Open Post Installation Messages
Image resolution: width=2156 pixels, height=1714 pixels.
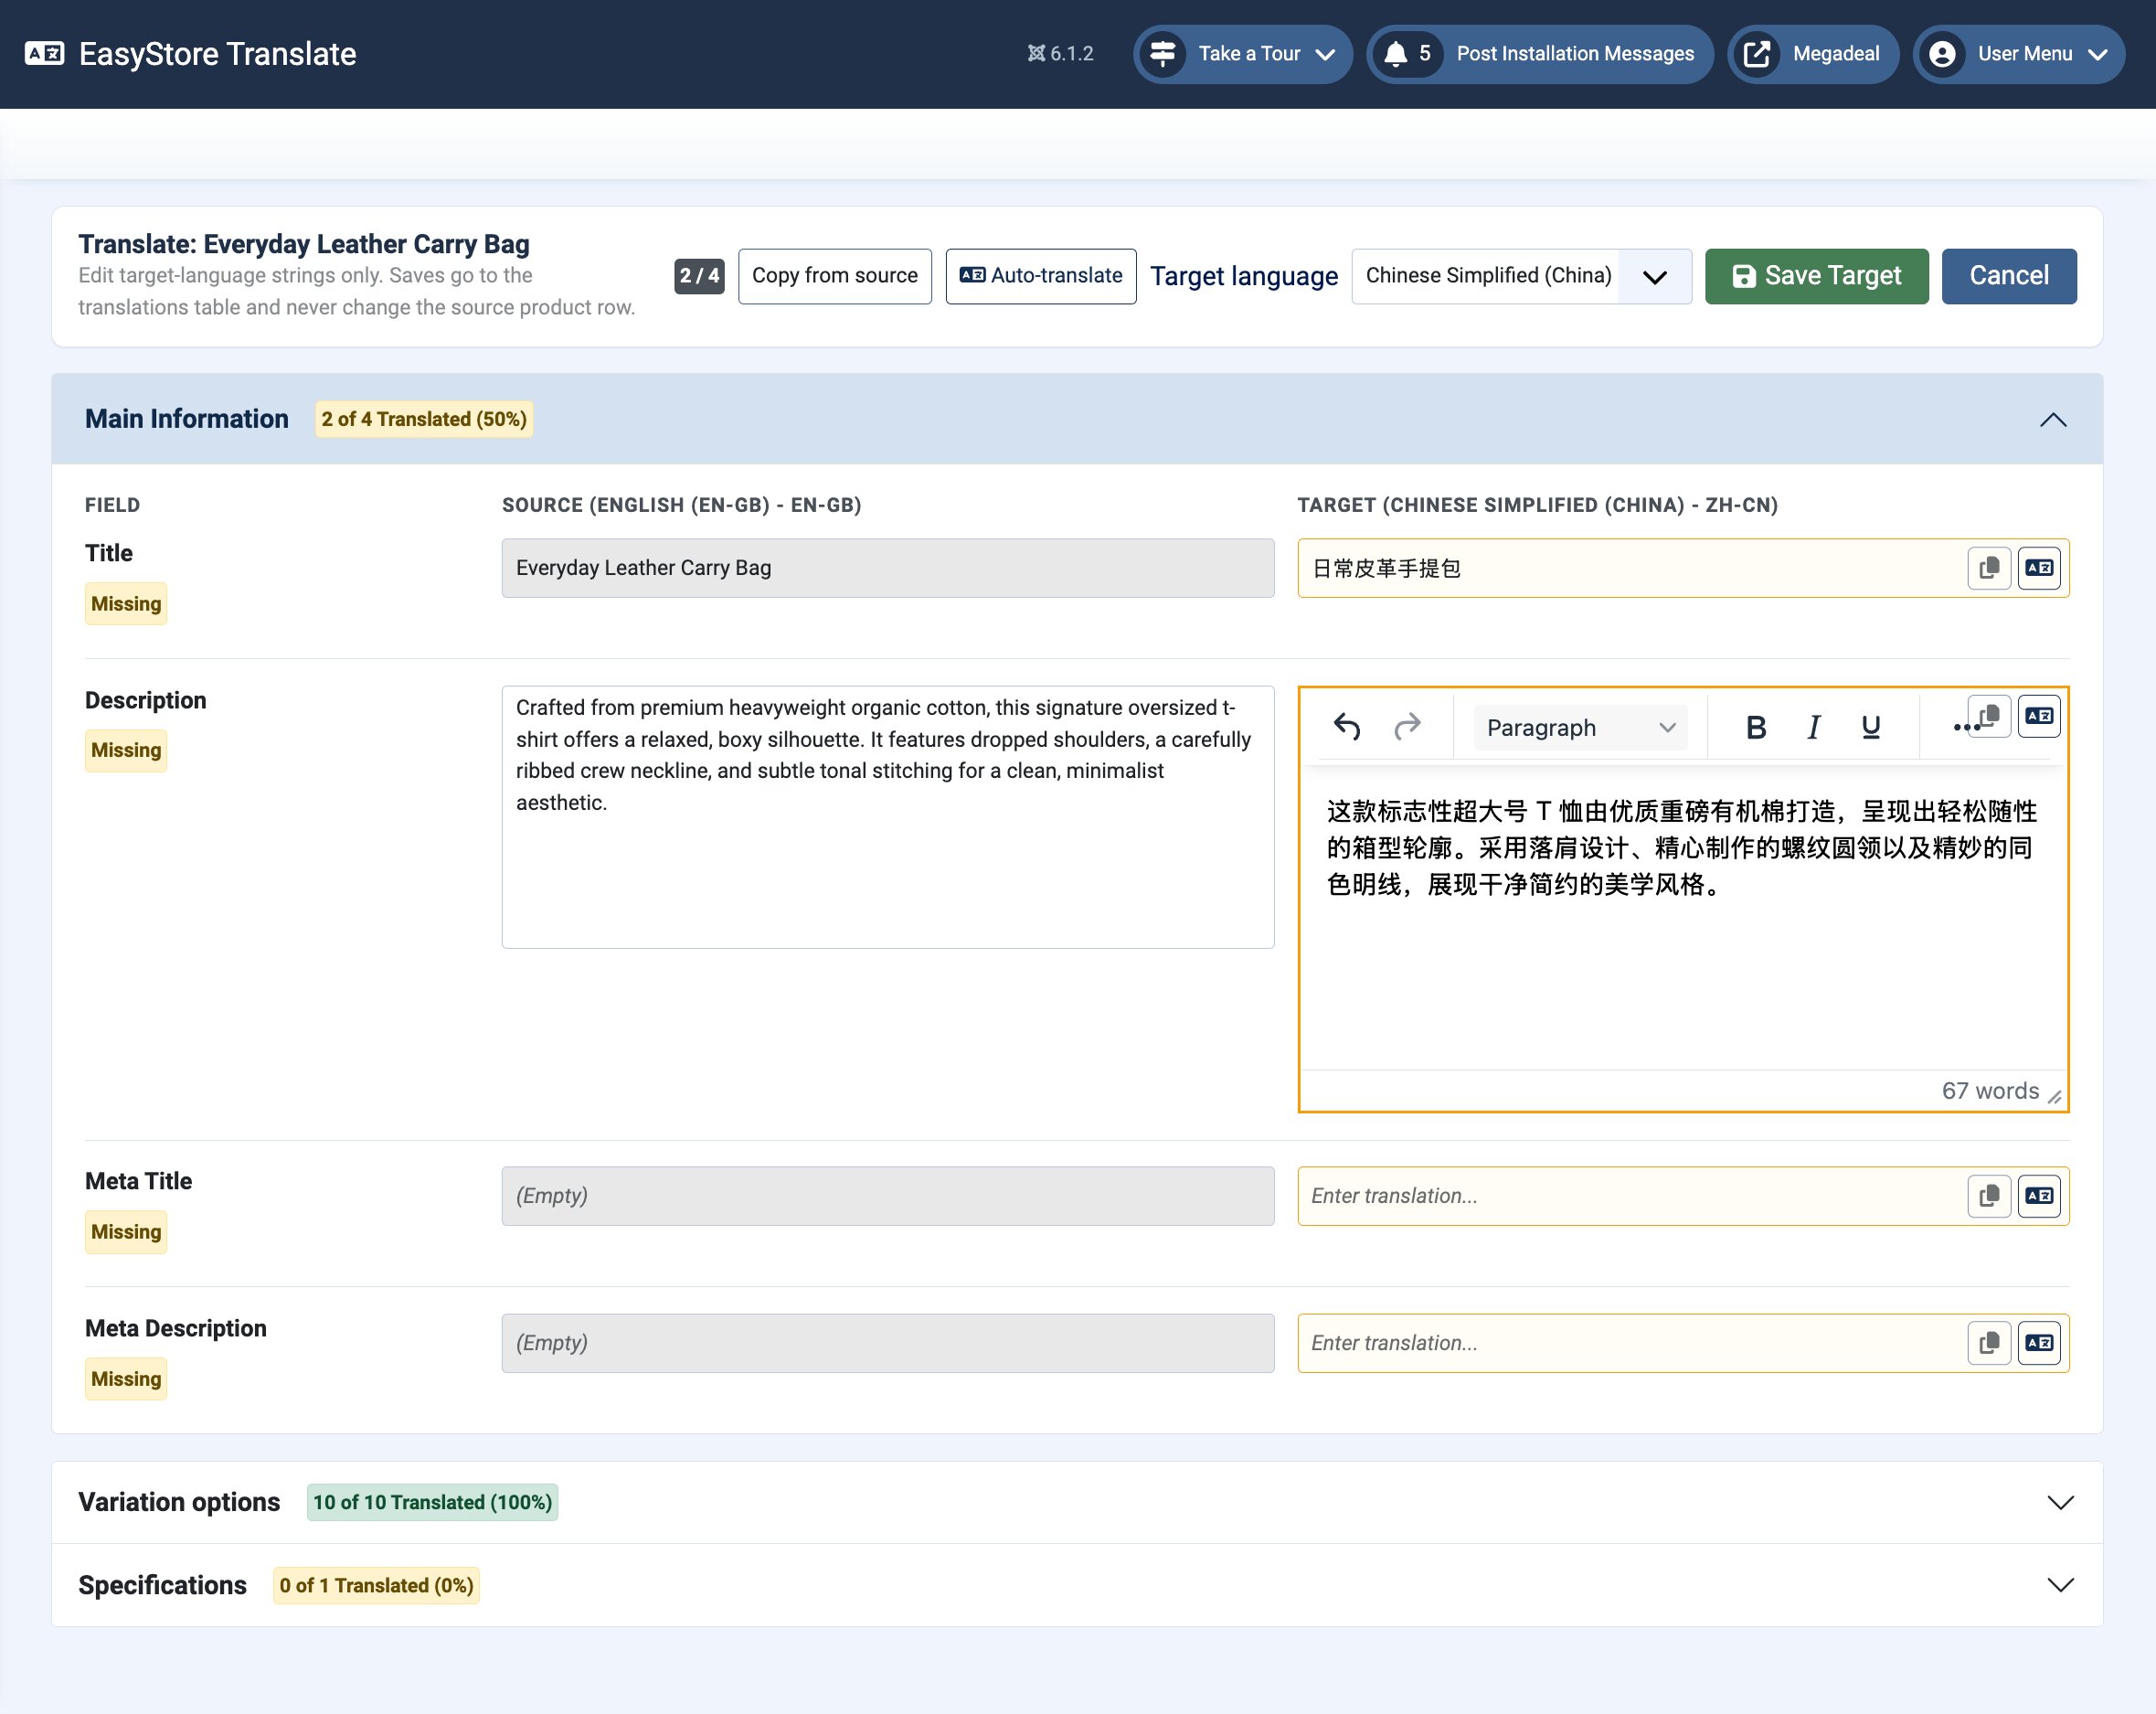point(1539,53)
